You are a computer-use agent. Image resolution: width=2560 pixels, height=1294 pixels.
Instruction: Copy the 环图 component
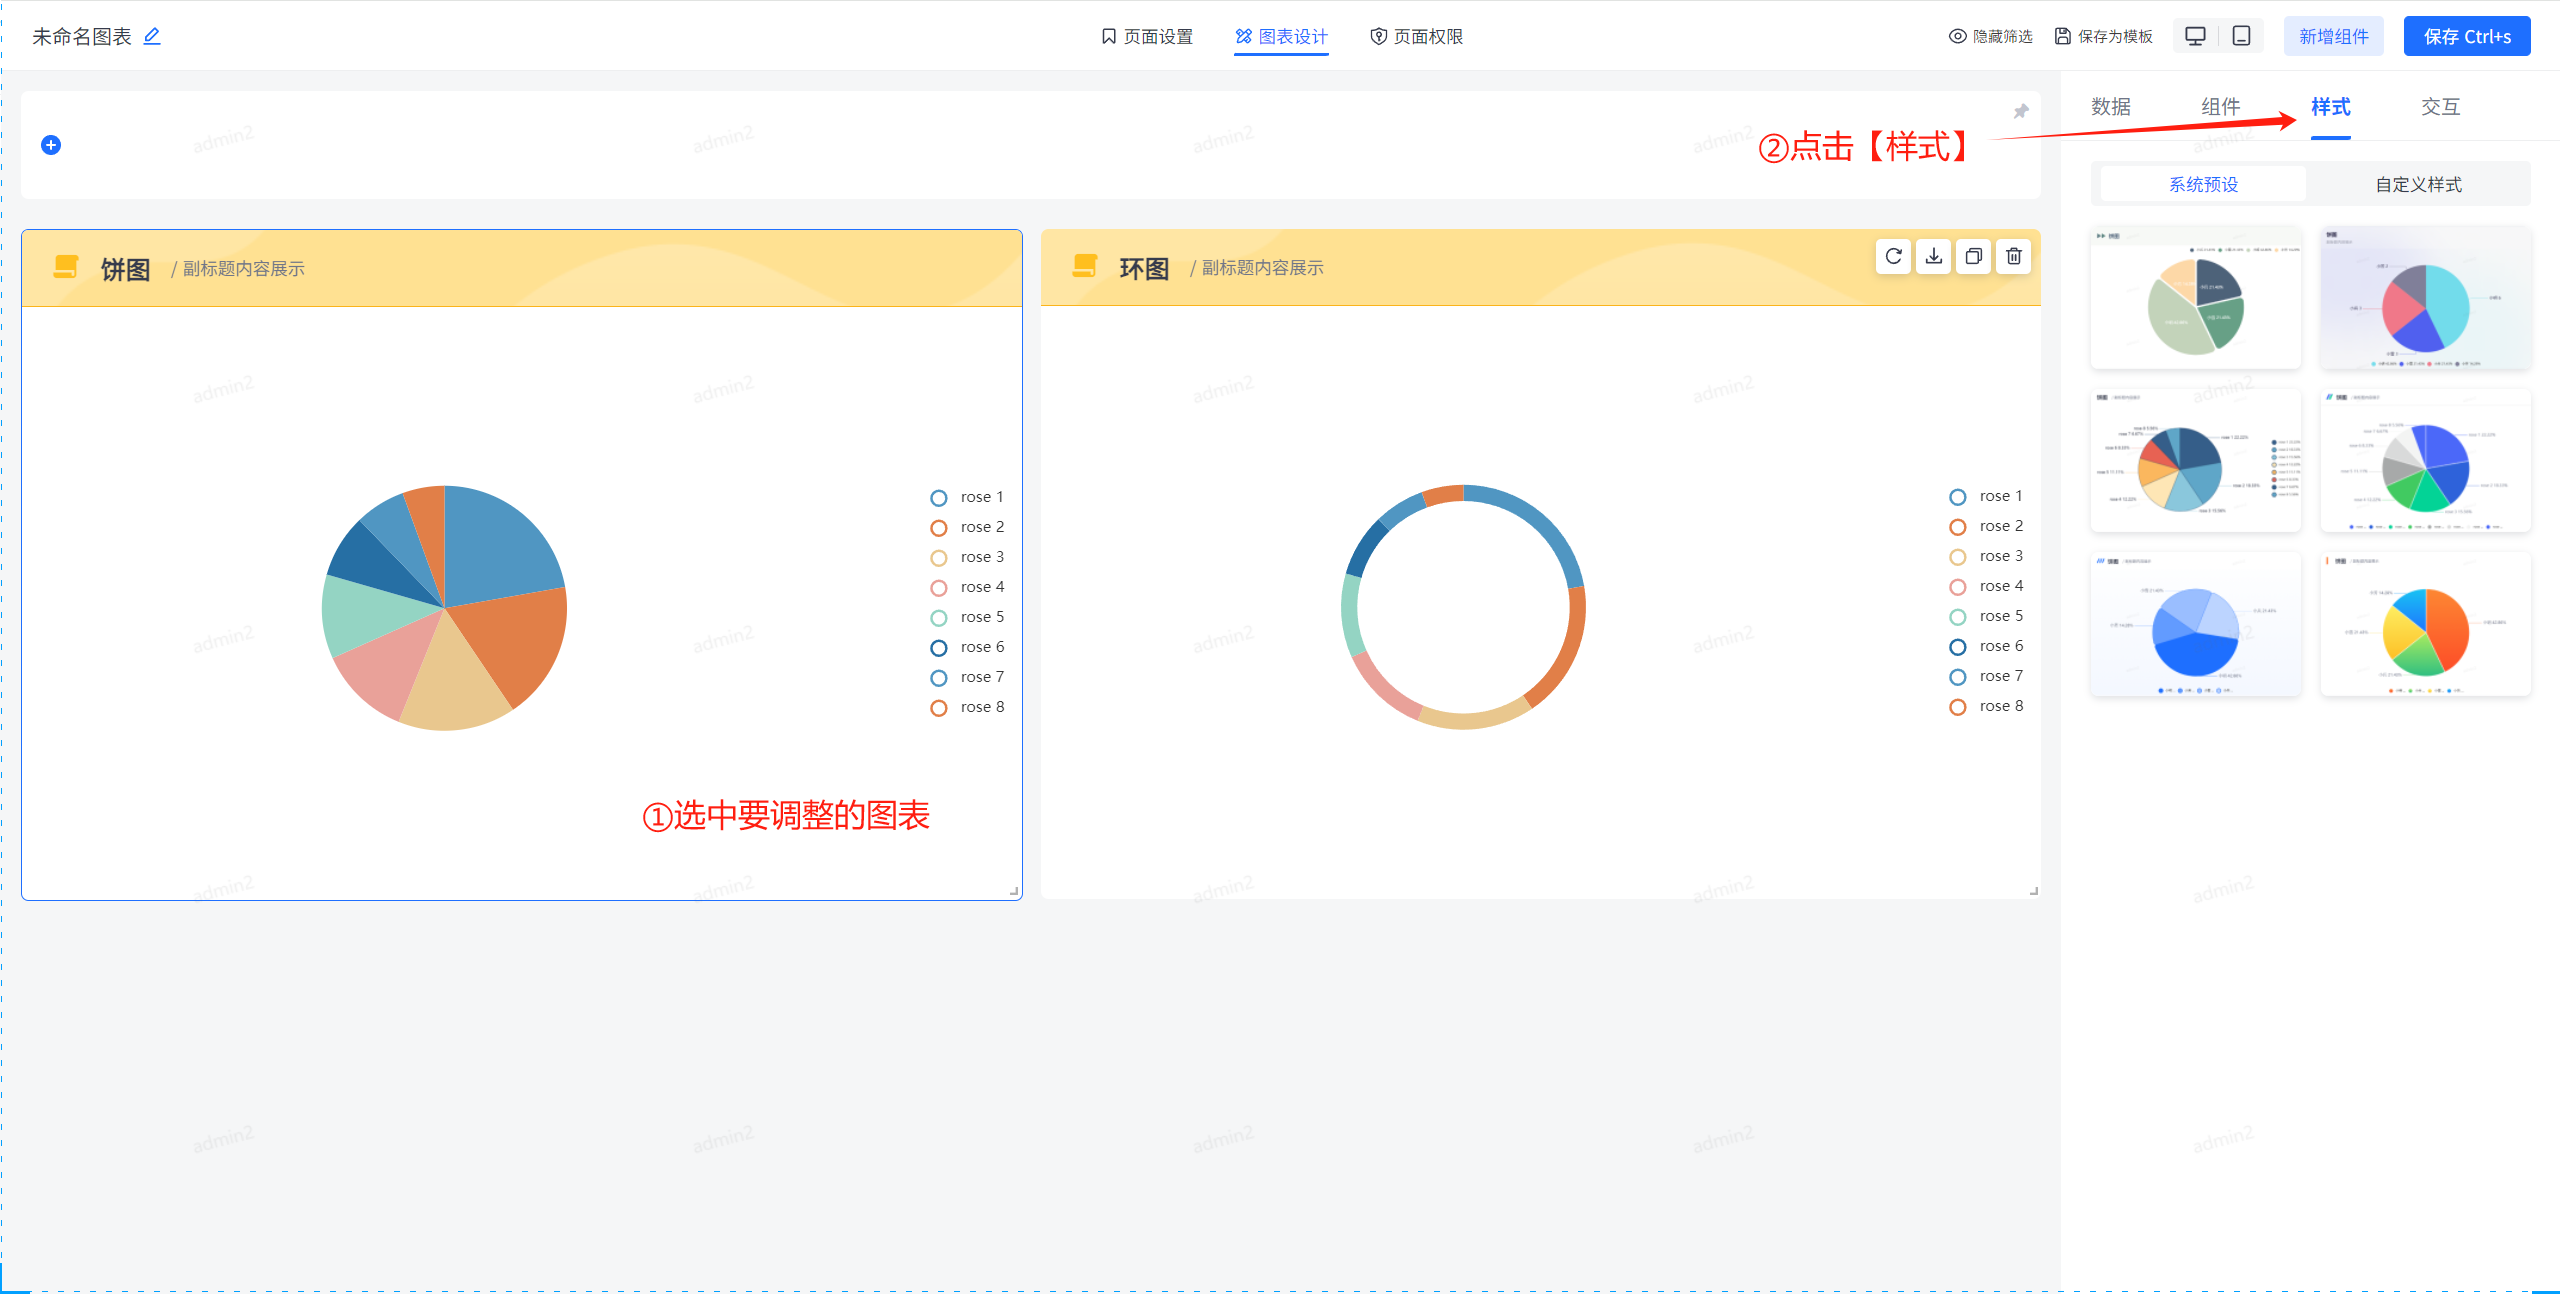pos(1973,256)
